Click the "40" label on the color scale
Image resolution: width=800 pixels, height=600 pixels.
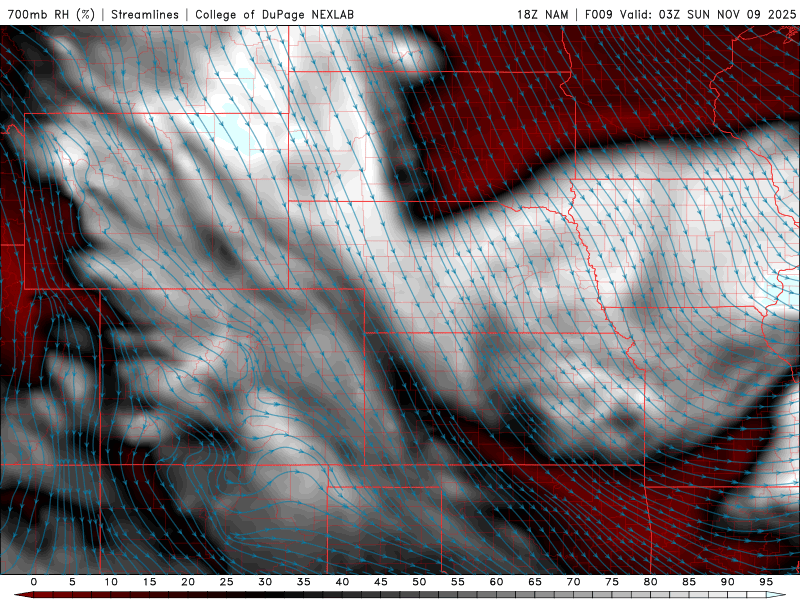[342, 582]
